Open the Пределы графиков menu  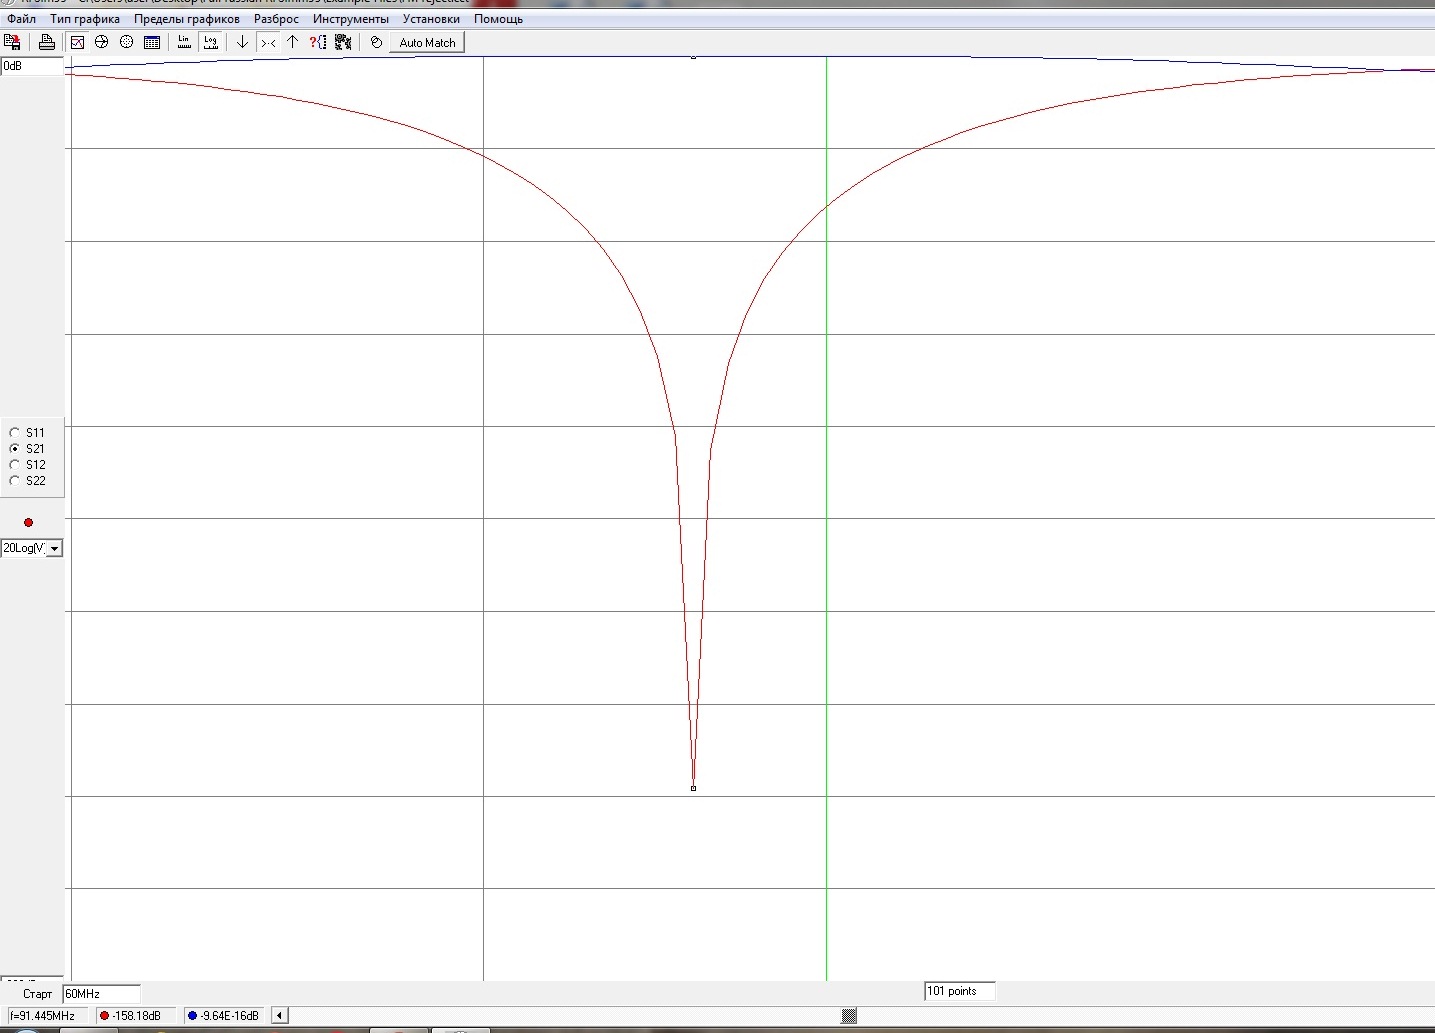coord(187,19)
